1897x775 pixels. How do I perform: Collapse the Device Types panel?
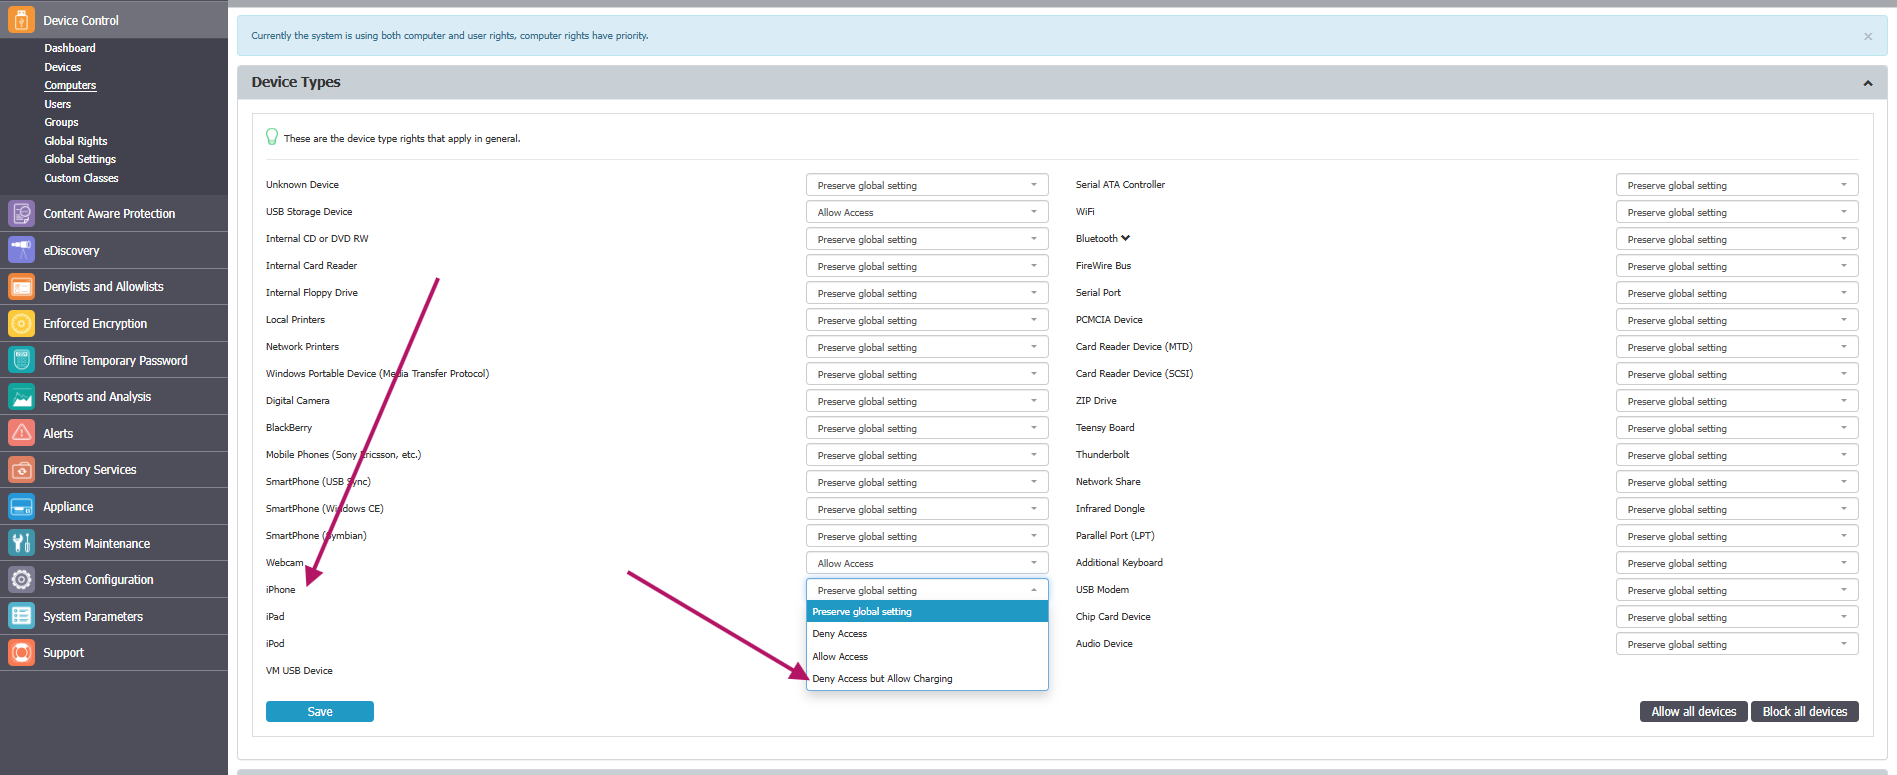(x=1868, y=83)
